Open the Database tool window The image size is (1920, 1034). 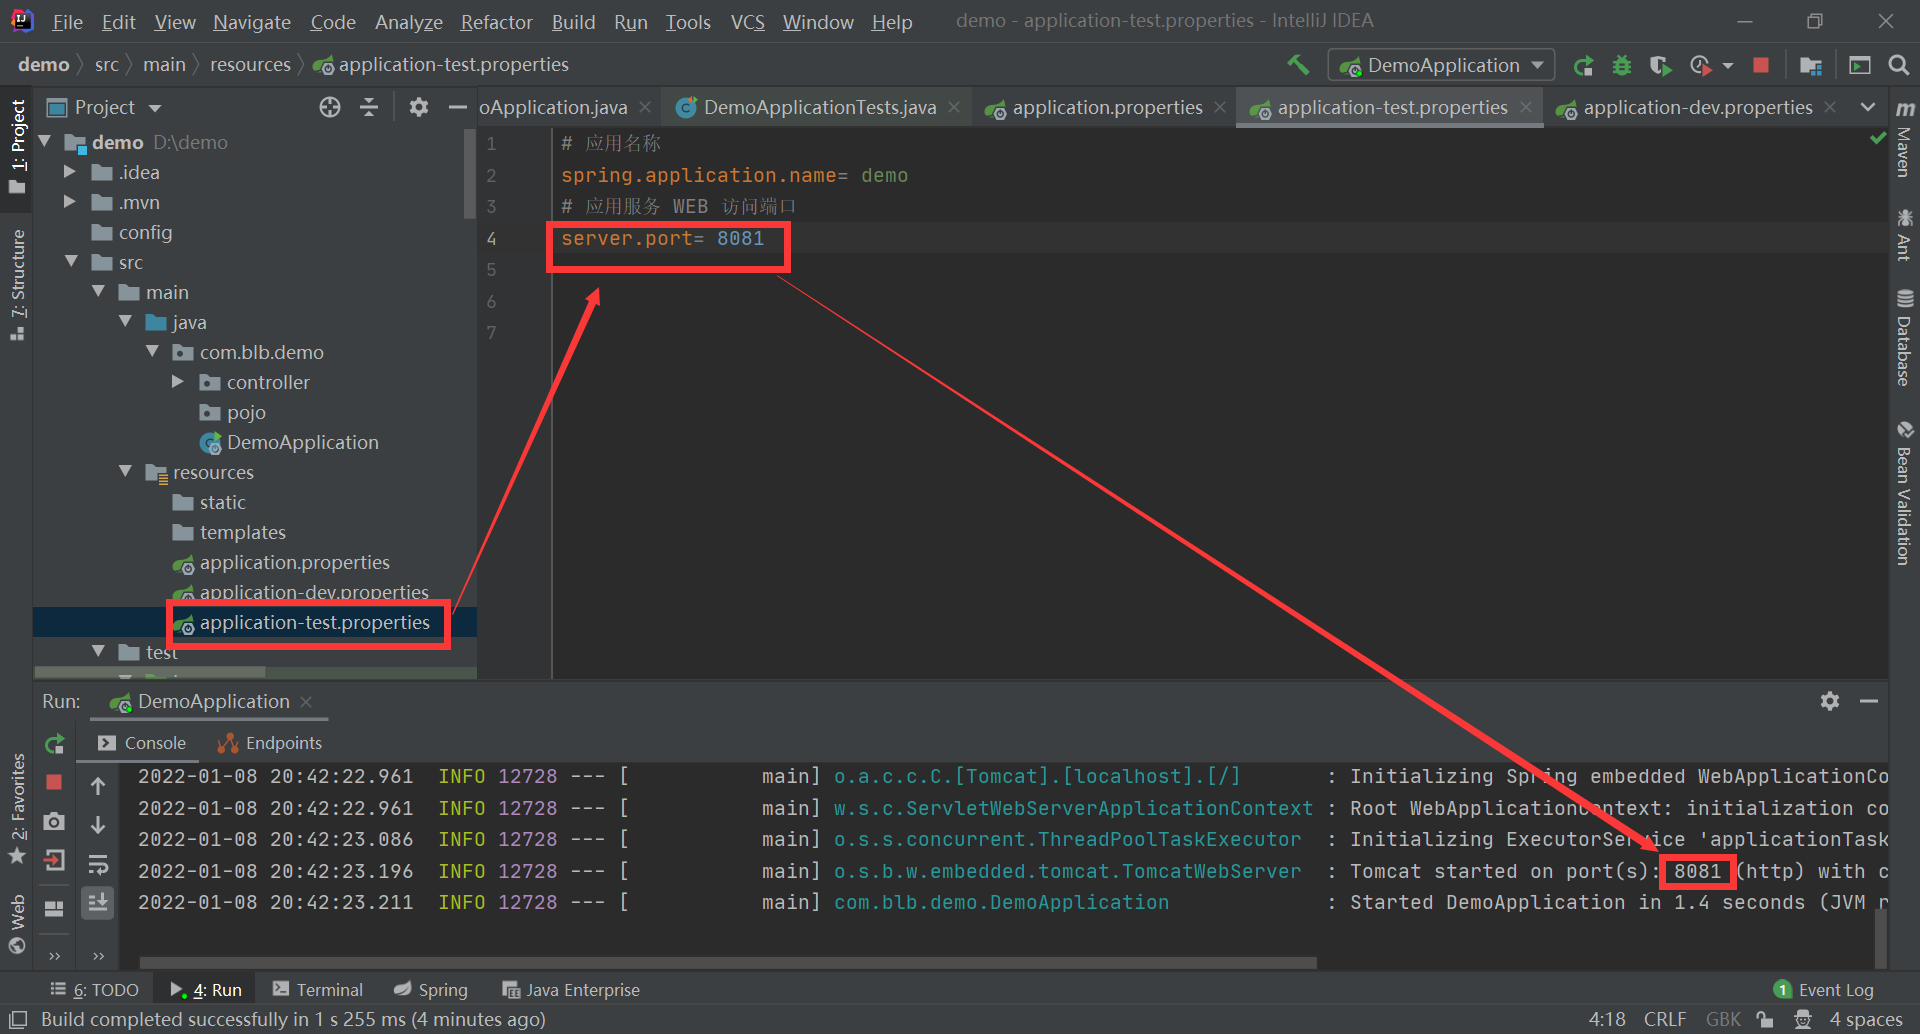pyautogui.click(x=1905, y=337)
